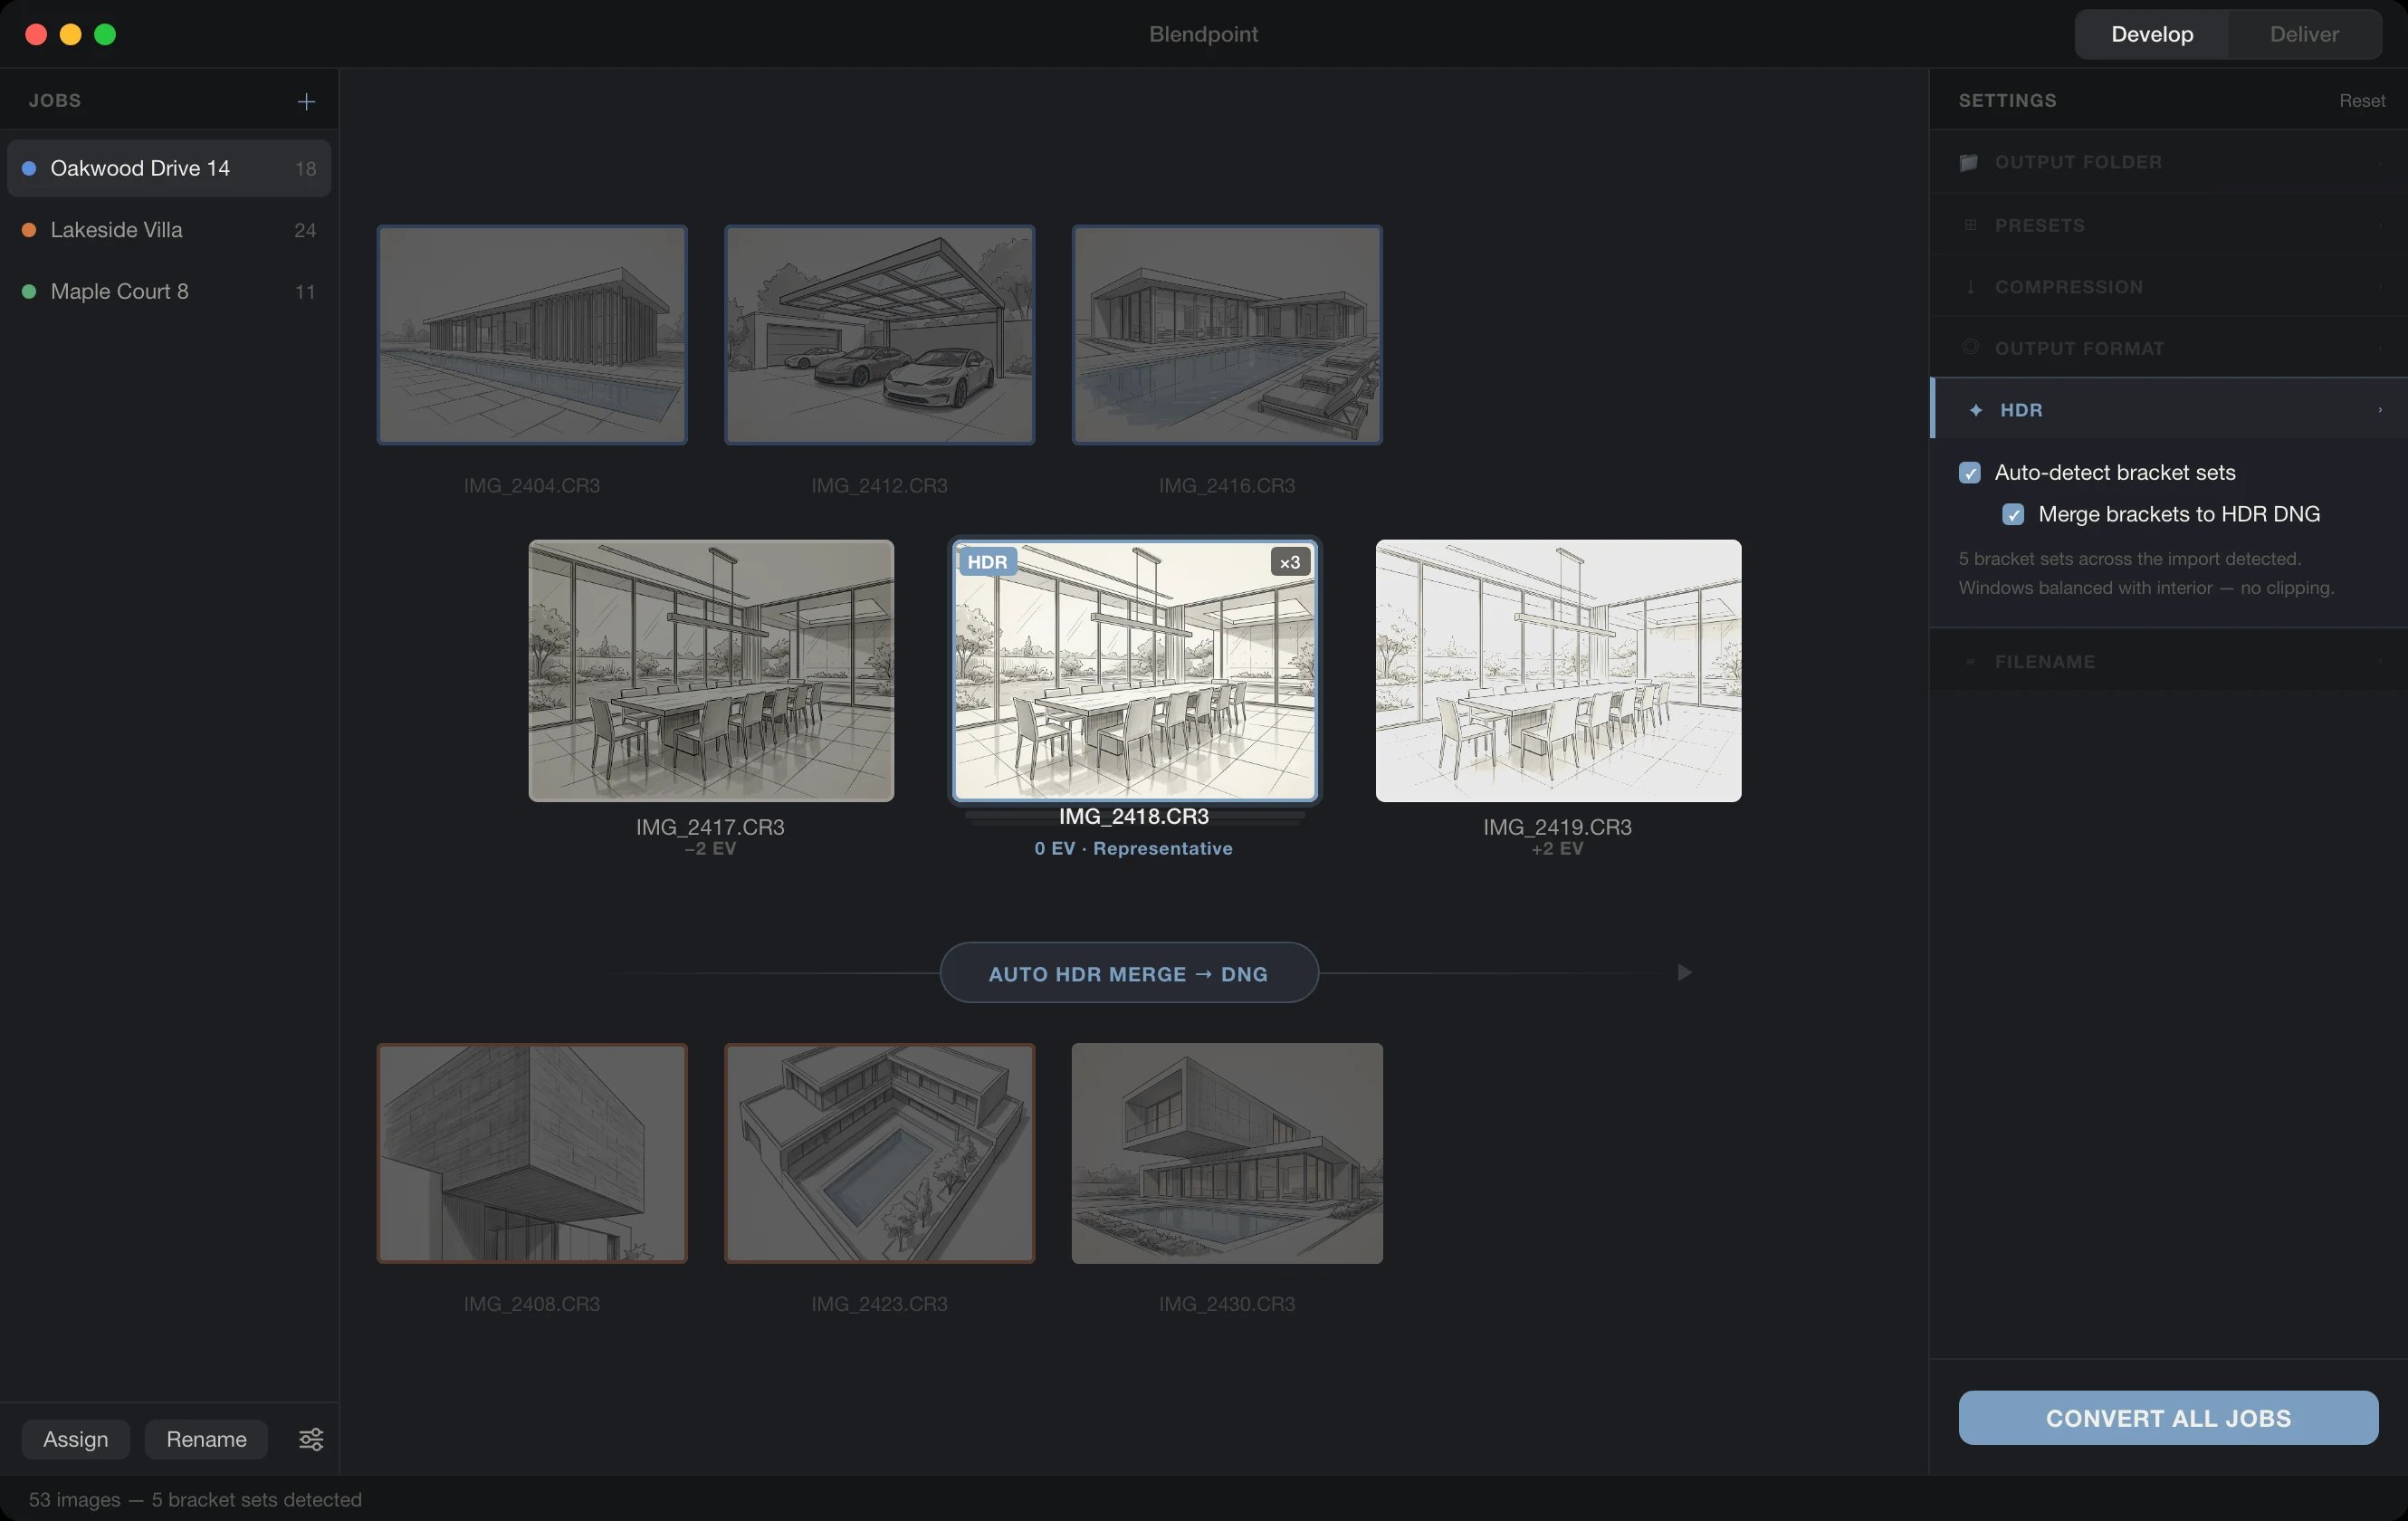Click the Filename lines icon
Viewport: 2408px width, 1521px height.
pyautogui.click(x=1970, y=662)
